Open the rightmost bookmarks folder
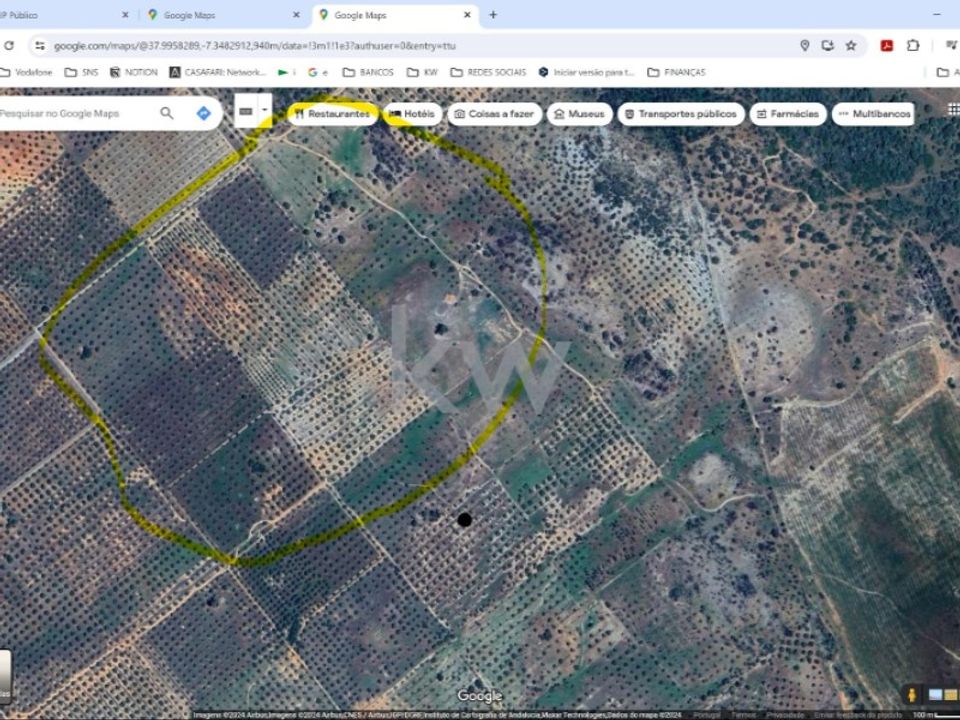This screenshot has width=960, height=720. tap(948, 72)
